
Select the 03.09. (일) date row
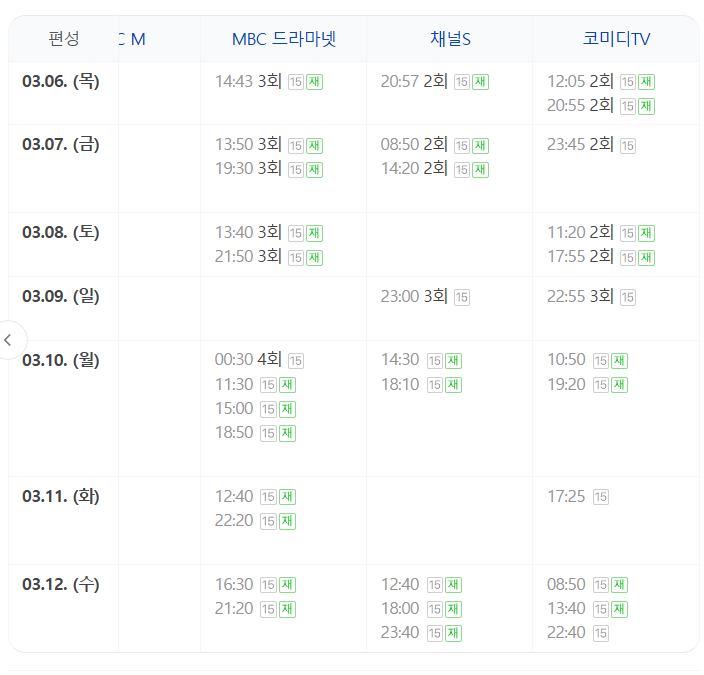point(61,296)
